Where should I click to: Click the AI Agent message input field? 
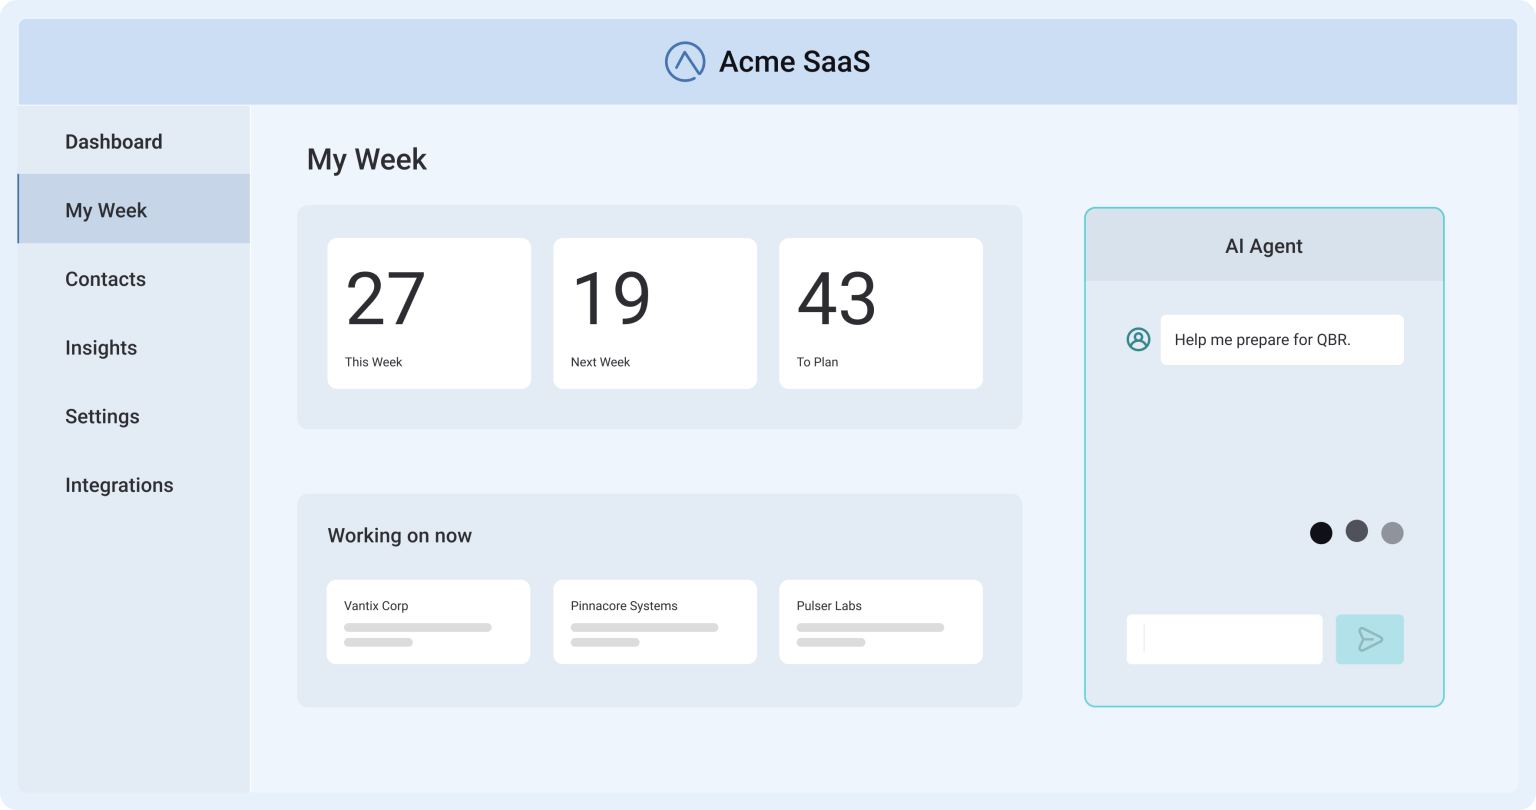[x=1225, y=639]
